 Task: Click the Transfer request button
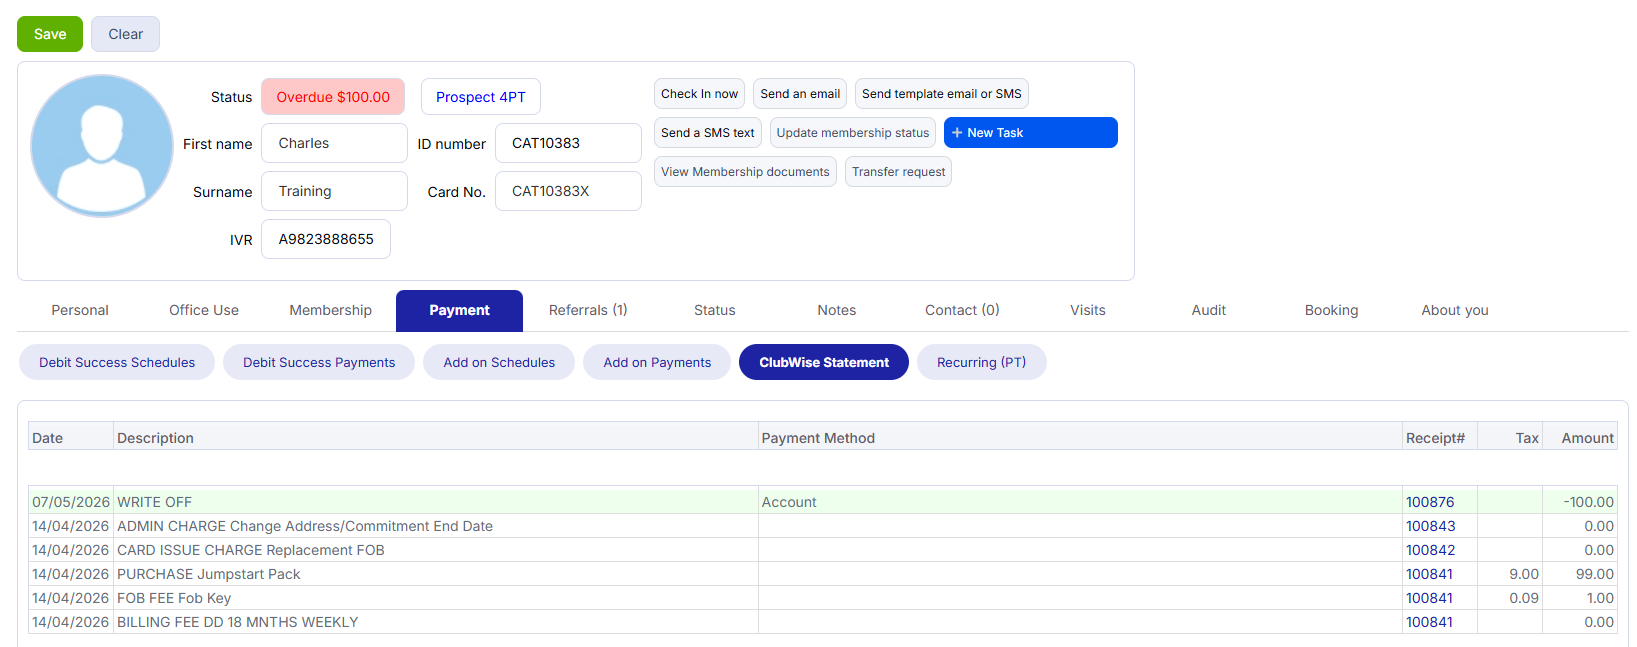tap(898, 172)
